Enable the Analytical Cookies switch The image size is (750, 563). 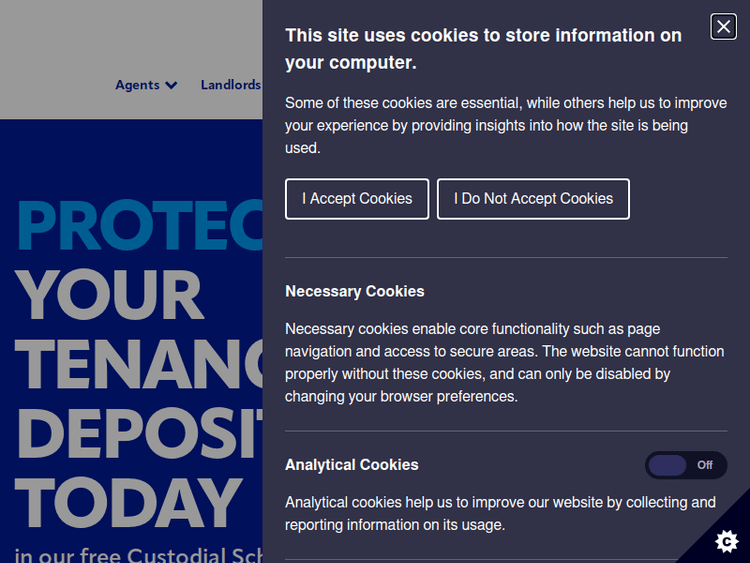685,465
